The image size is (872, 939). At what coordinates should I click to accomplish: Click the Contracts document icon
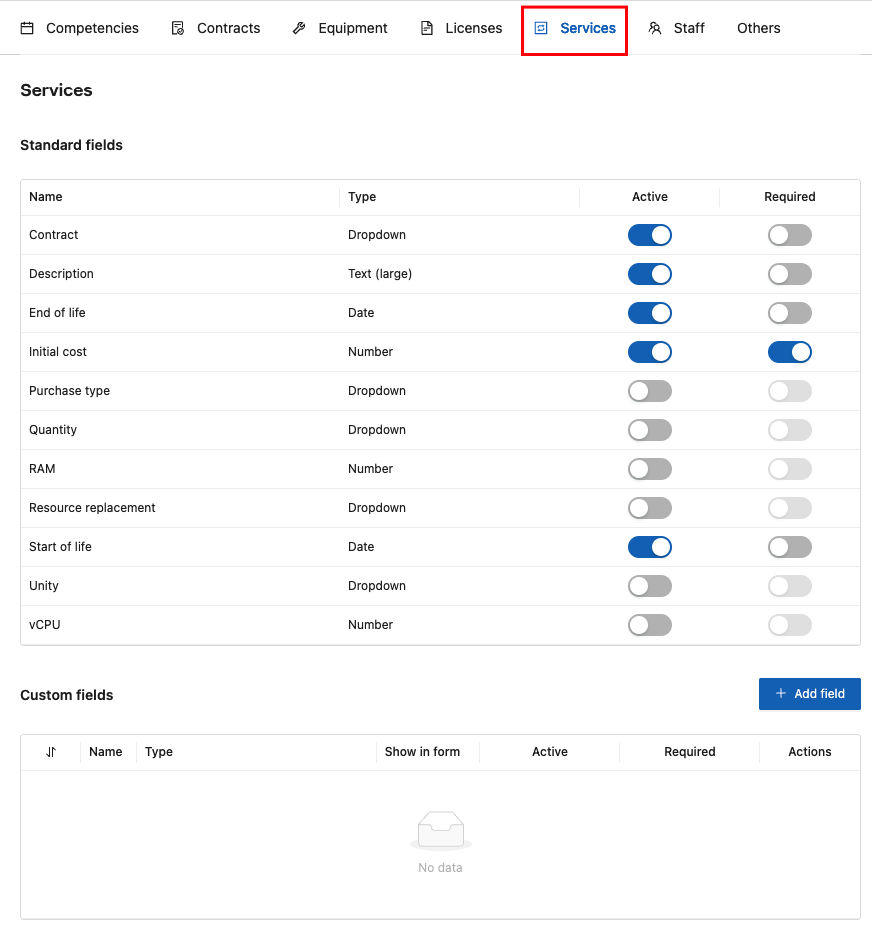(178, 28)
